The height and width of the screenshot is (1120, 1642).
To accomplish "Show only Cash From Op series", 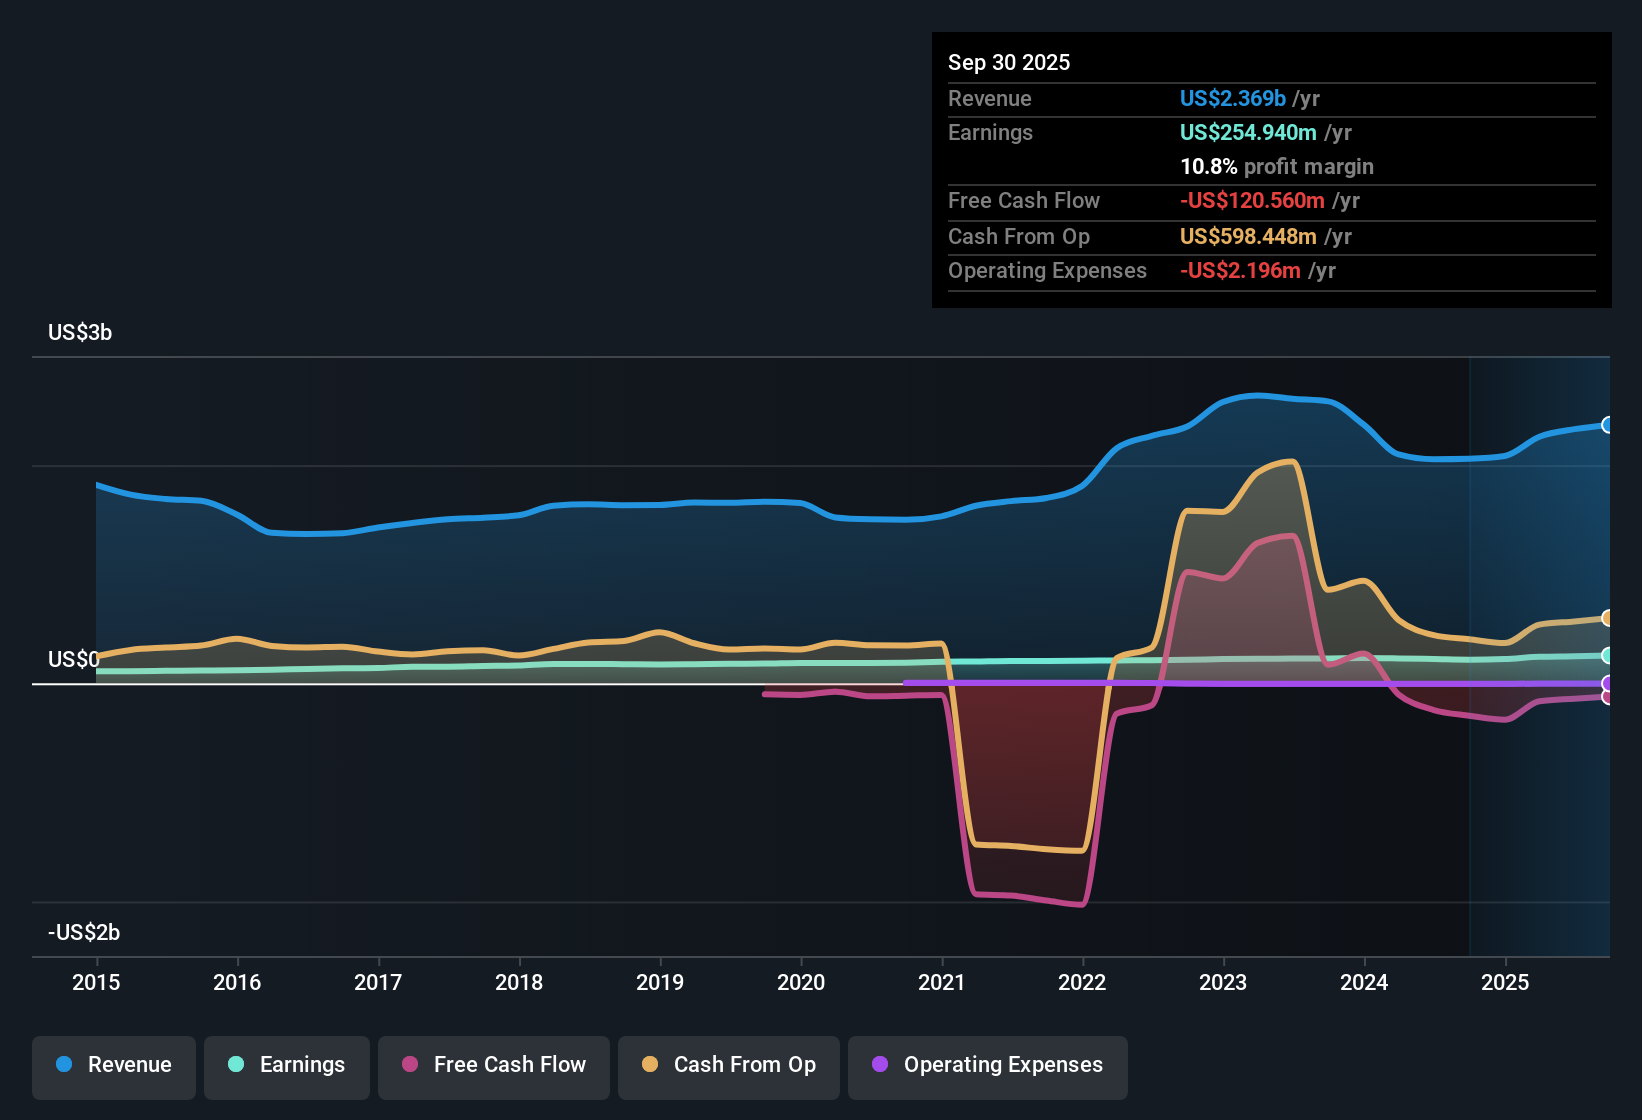I will [728, 1065].
